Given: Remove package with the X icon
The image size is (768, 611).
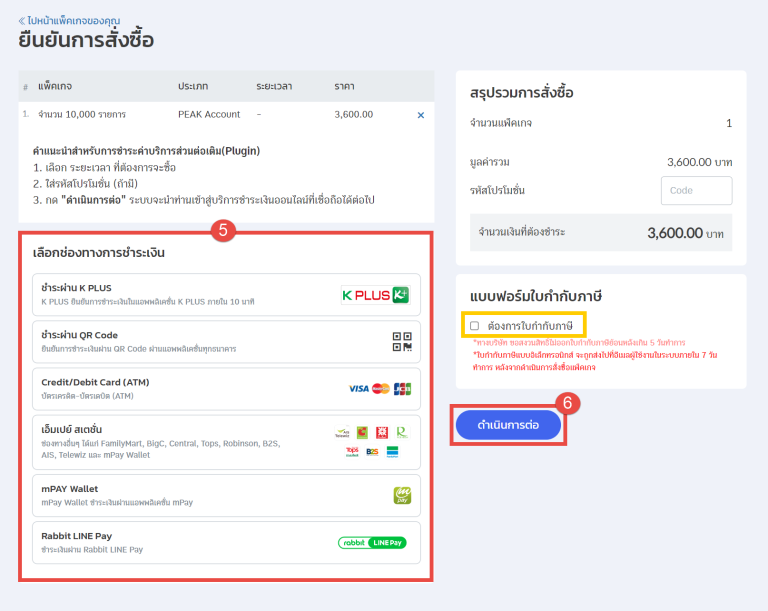Looking at the screenshot, I should [x=420, y=115].
